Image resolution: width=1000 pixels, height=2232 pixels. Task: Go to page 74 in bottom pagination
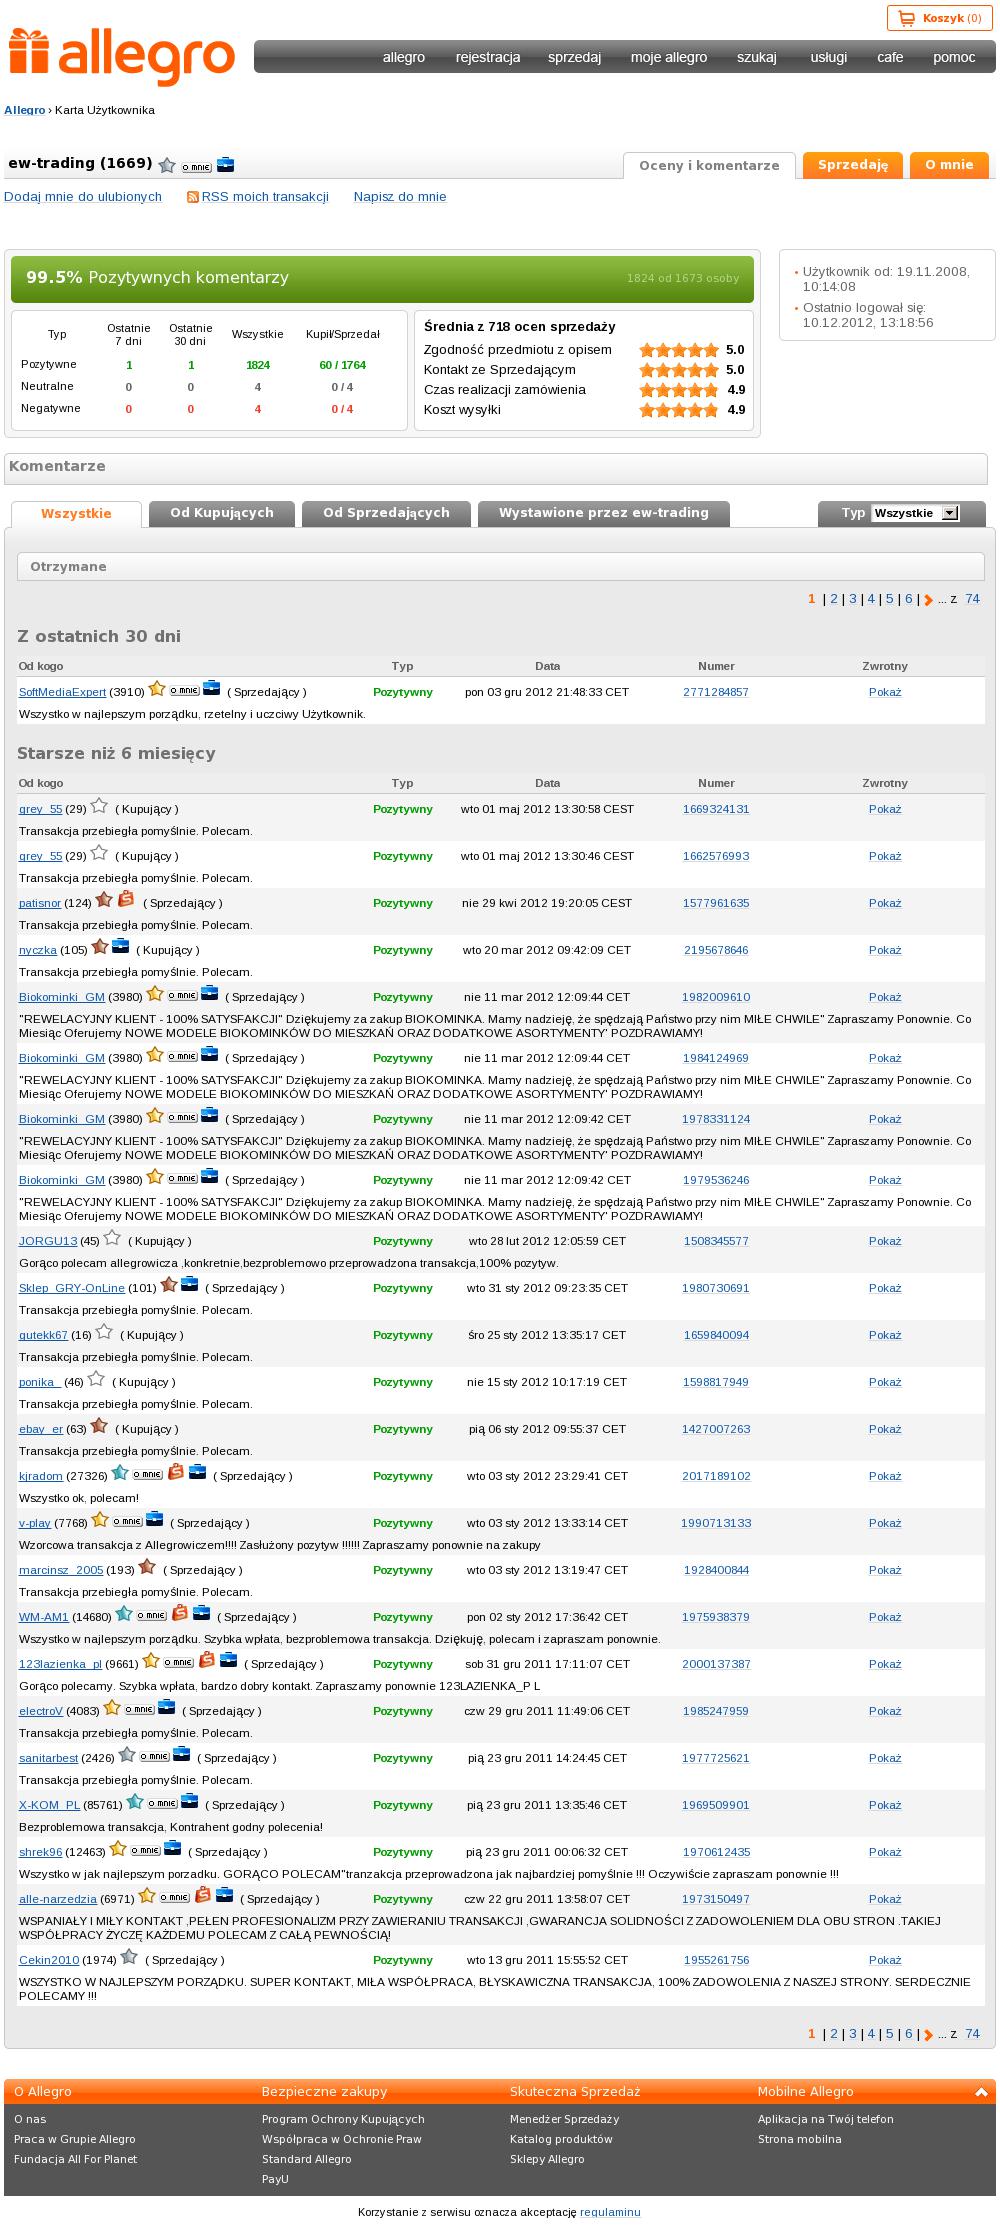click(x=973, y=2033)
